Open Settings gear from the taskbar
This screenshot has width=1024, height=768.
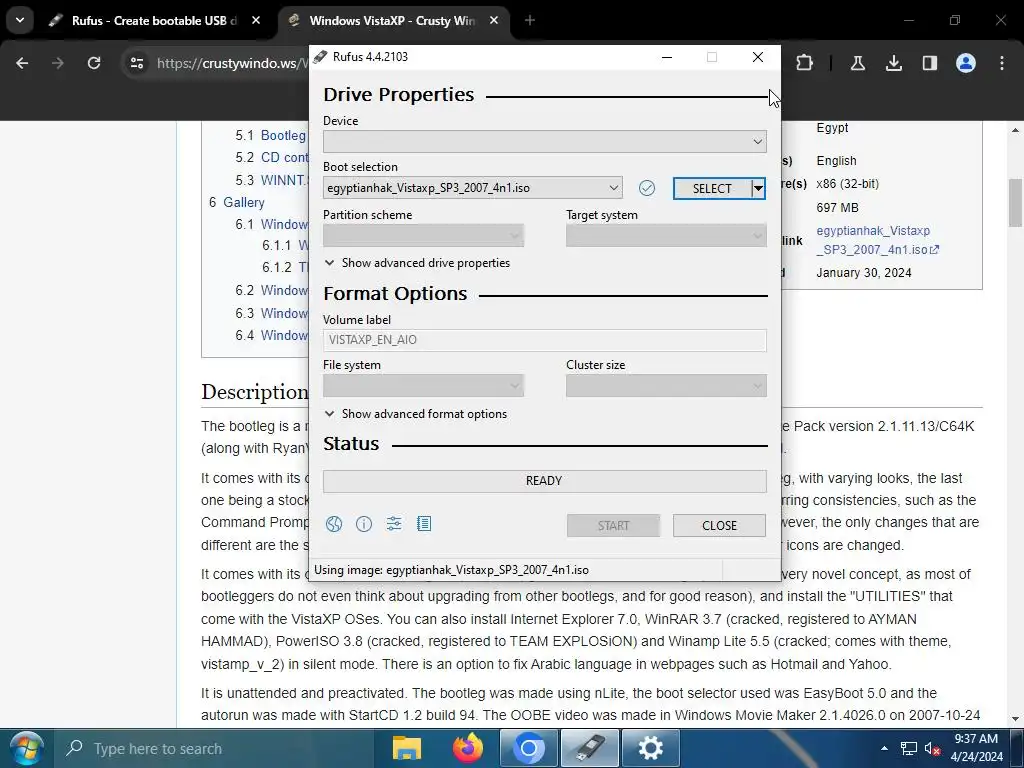point(650,748)
